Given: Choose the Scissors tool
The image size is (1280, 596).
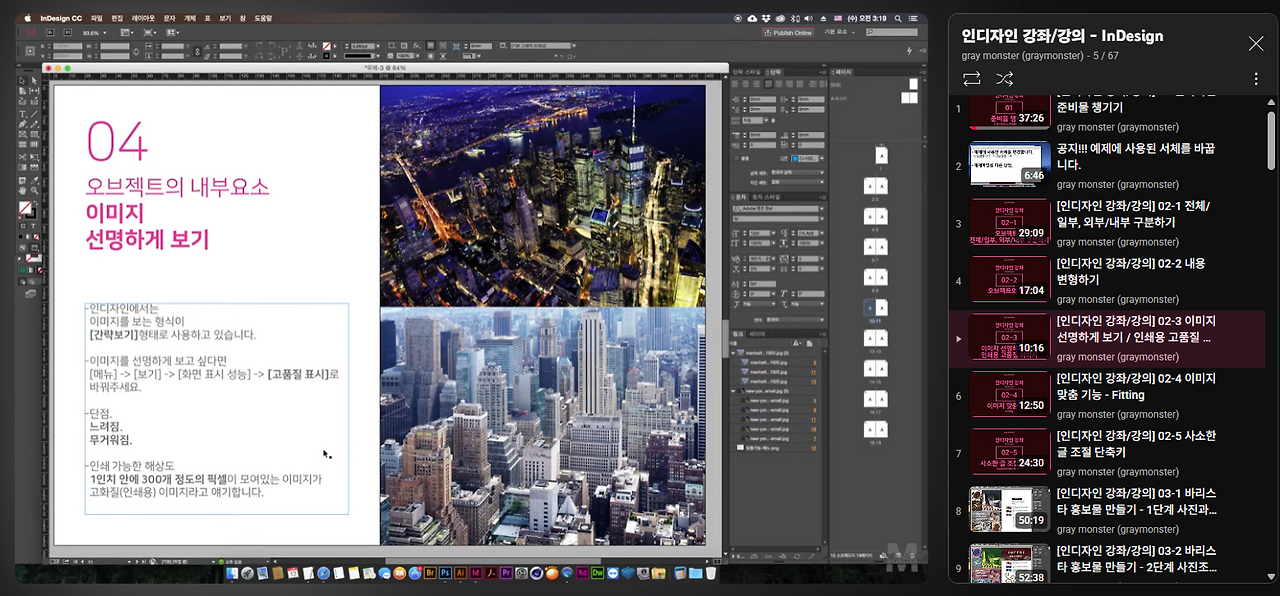Looking at the screenshot, I should (x=22, y=157).
